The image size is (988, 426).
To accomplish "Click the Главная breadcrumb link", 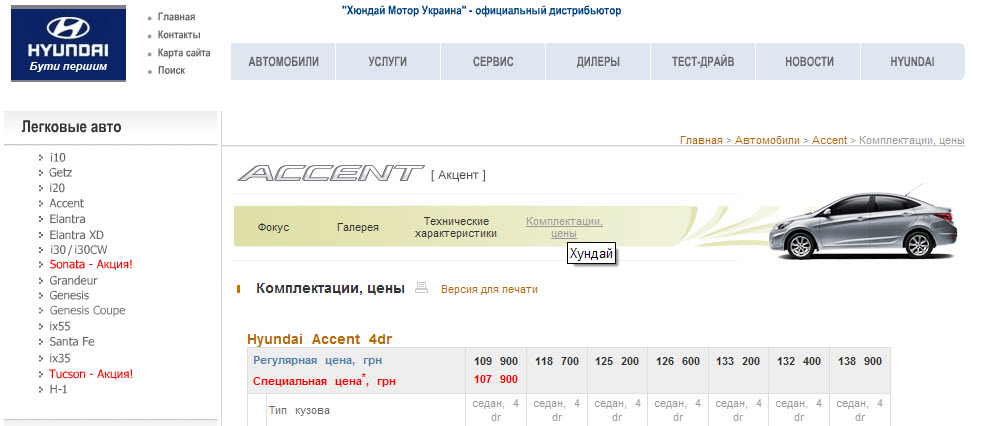I will click(x=701, y=140).
